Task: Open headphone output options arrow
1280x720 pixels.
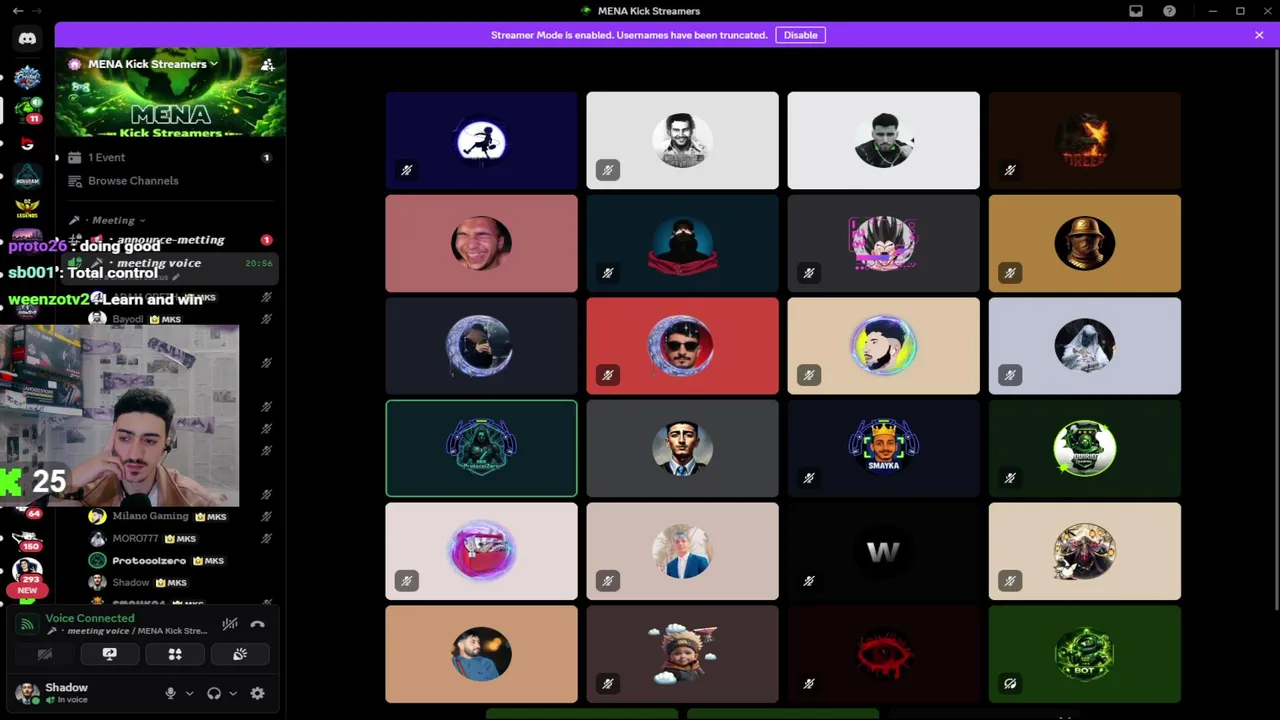Action: click(233, 693)
